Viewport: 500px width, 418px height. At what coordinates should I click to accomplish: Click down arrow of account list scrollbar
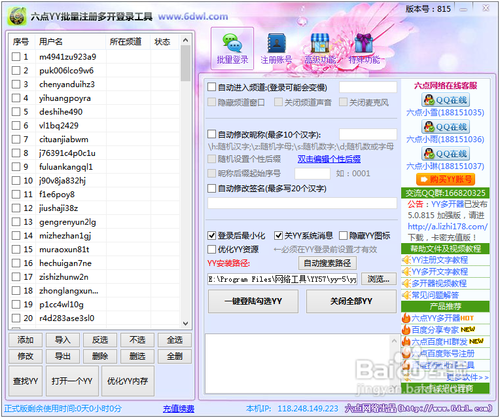pos(186,323)
